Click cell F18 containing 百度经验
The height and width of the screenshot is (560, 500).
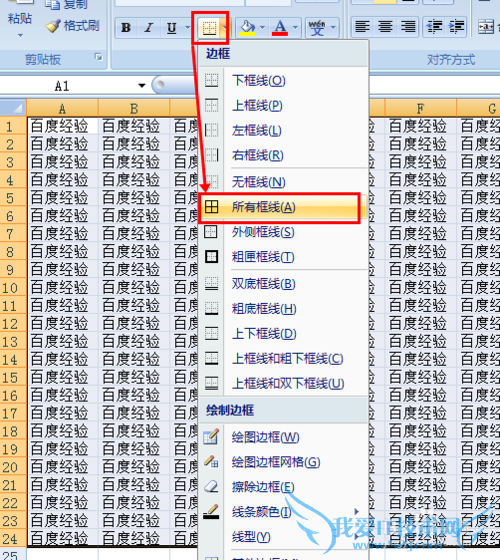point(420,431)
